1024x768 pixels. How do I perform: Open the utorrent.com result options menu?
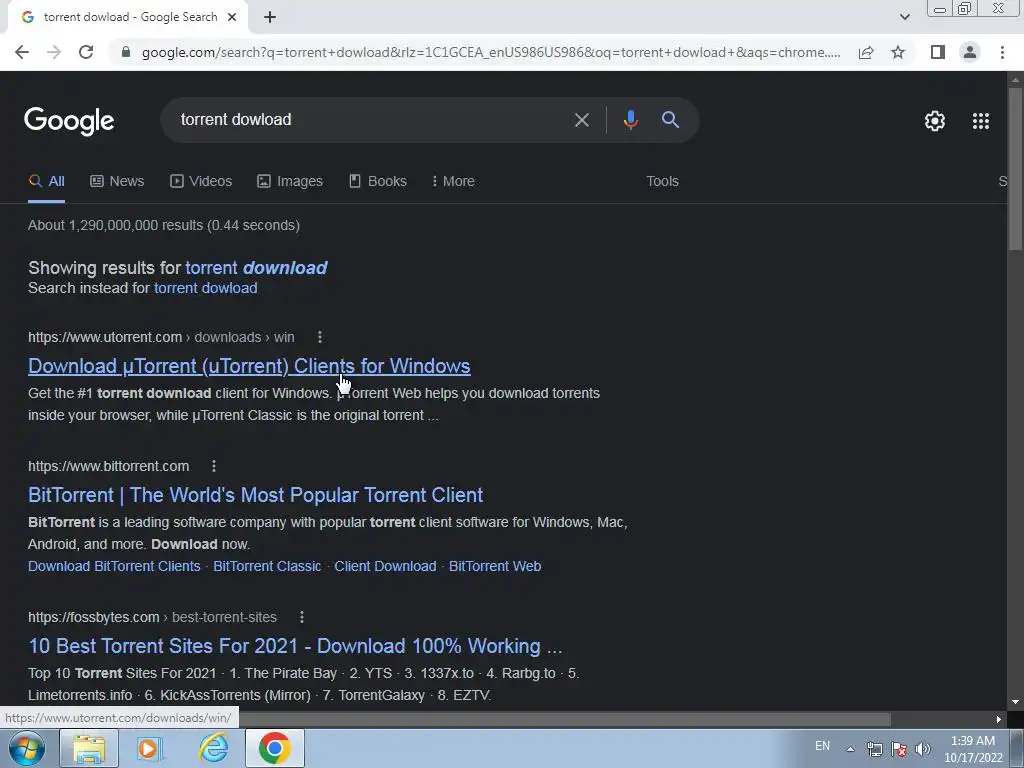point(319,337)
